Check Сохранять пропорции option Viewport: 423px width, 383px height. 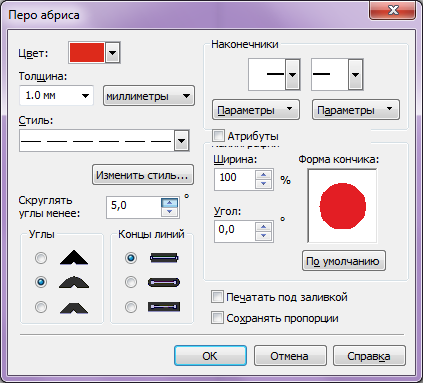pyautogui.click(x=217, y=318)
